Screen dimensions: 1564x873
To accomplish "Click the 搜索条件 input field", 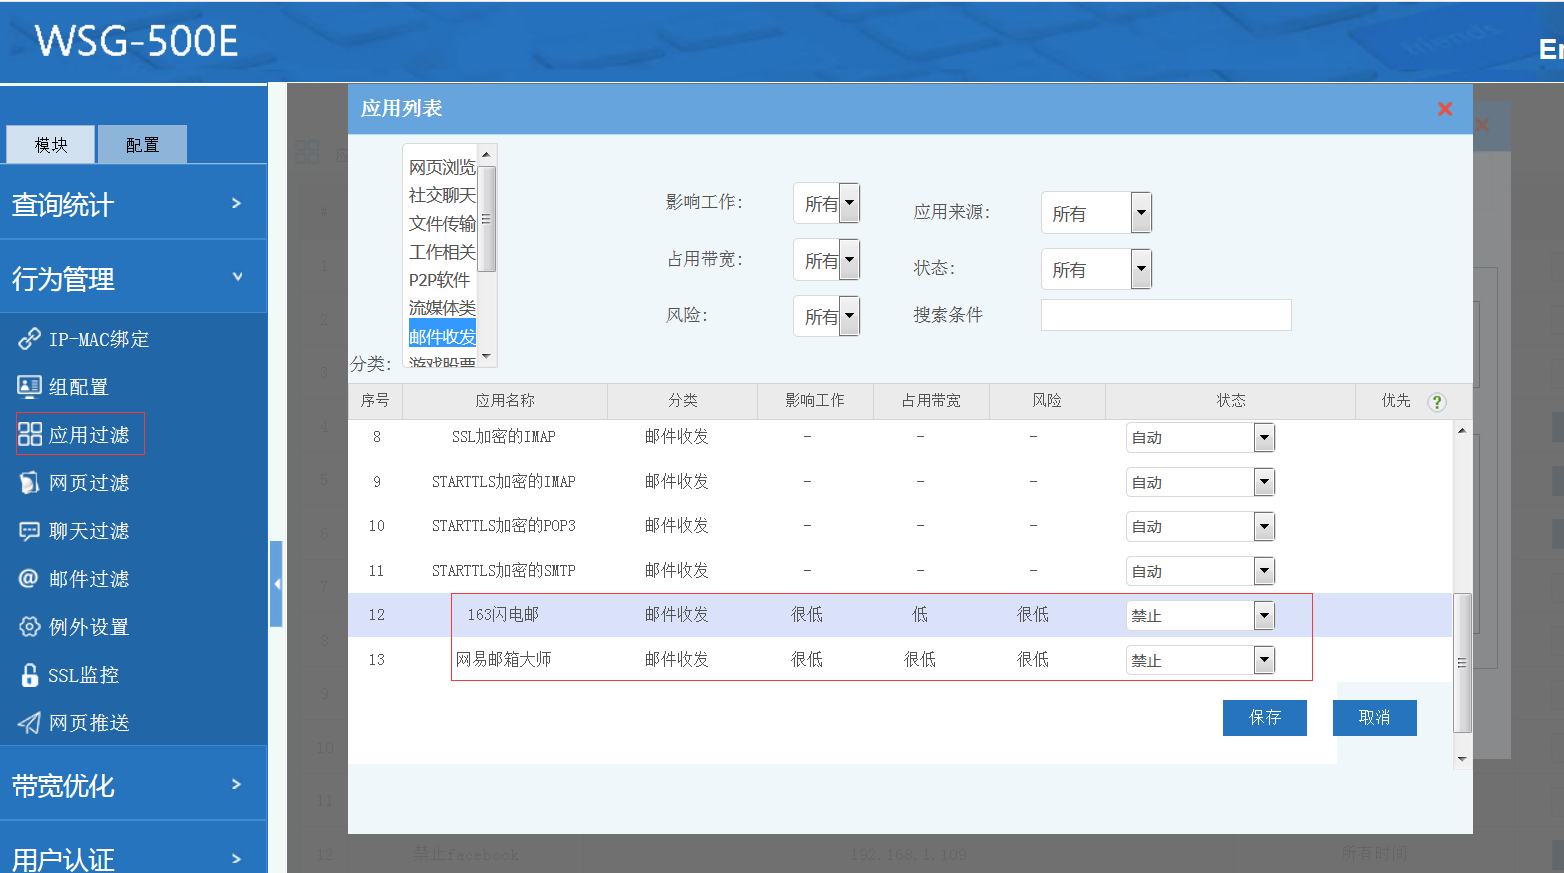I will pyautogui.click(x=1166, y=315).
